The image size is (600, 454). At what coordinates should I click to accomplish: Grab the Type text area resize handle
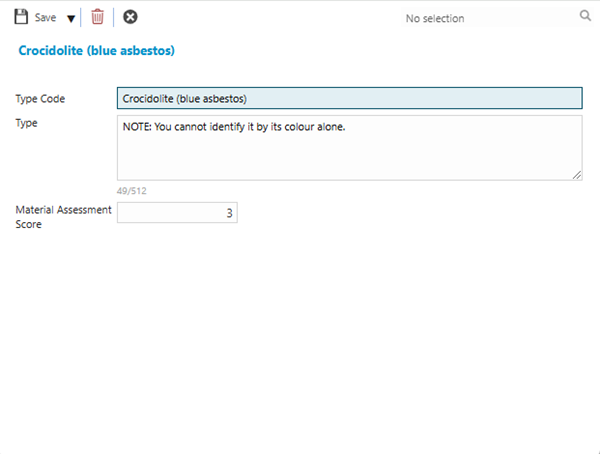pos(577,175)
